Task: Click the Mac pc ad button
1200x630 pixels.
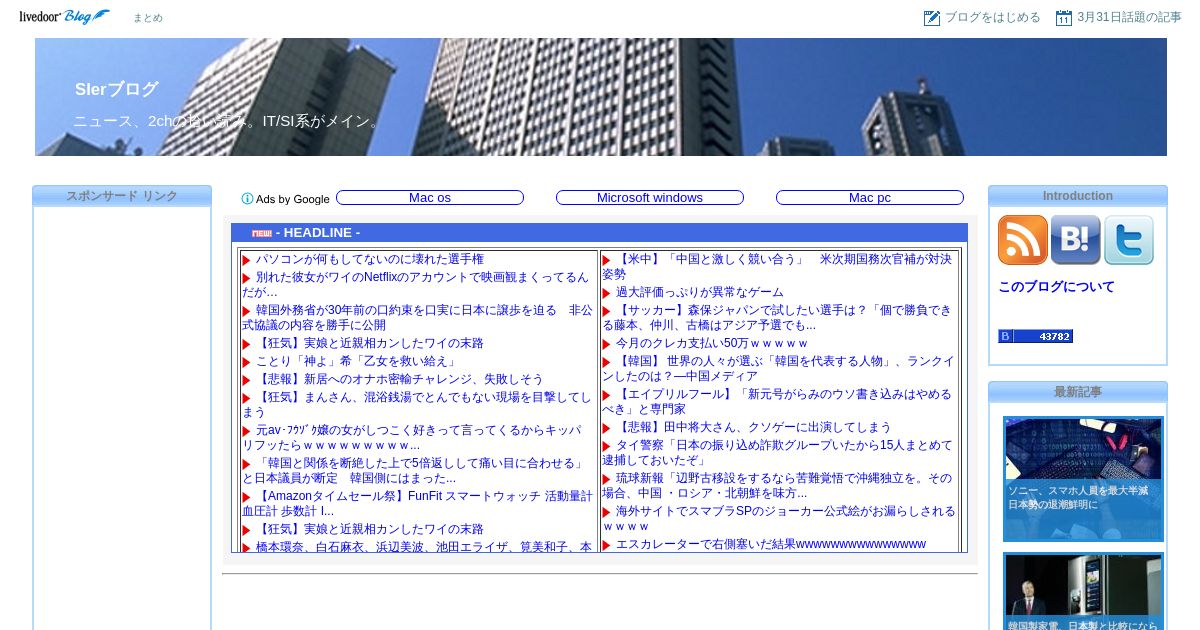Action: point(870,198)
